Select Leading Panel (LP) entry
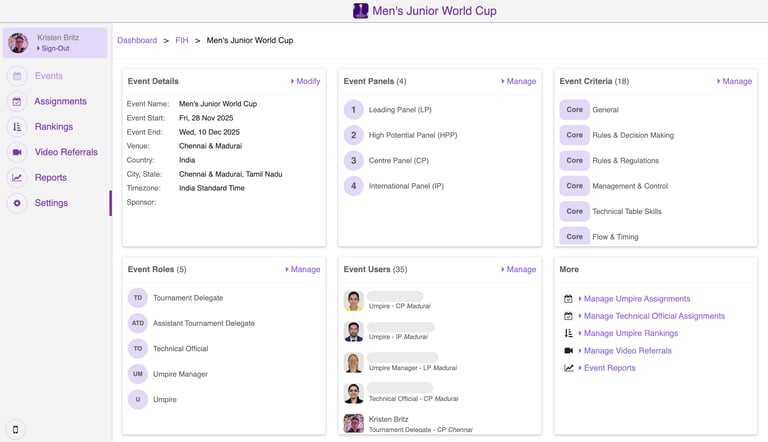The height and width of the screenshot is (442, 768). pos(399,110)
